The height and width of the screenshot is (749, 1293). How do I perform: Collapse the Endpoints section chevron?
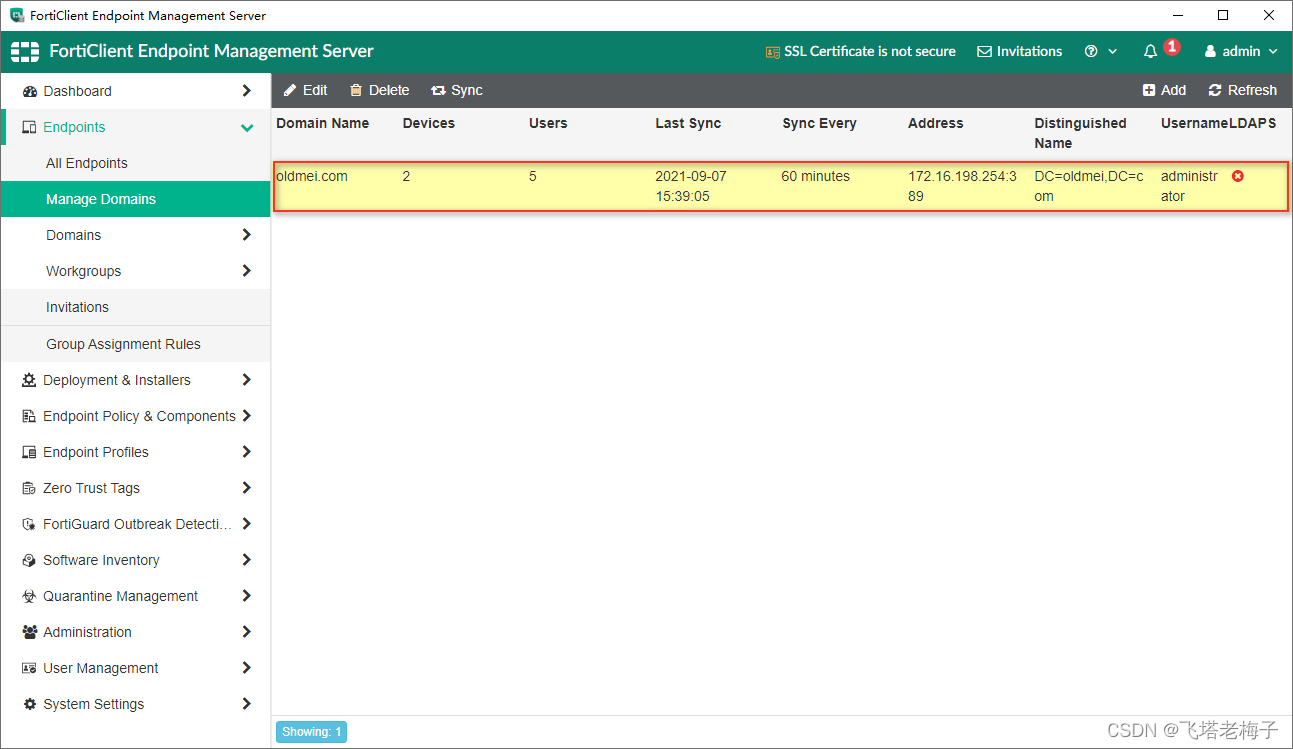pyautogui.click(x=246, y=127)
